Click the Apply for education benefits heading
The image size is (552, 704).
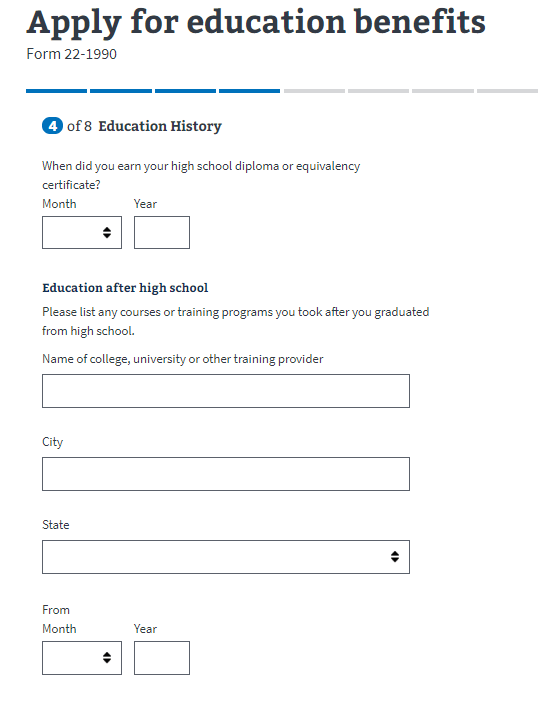256,22
